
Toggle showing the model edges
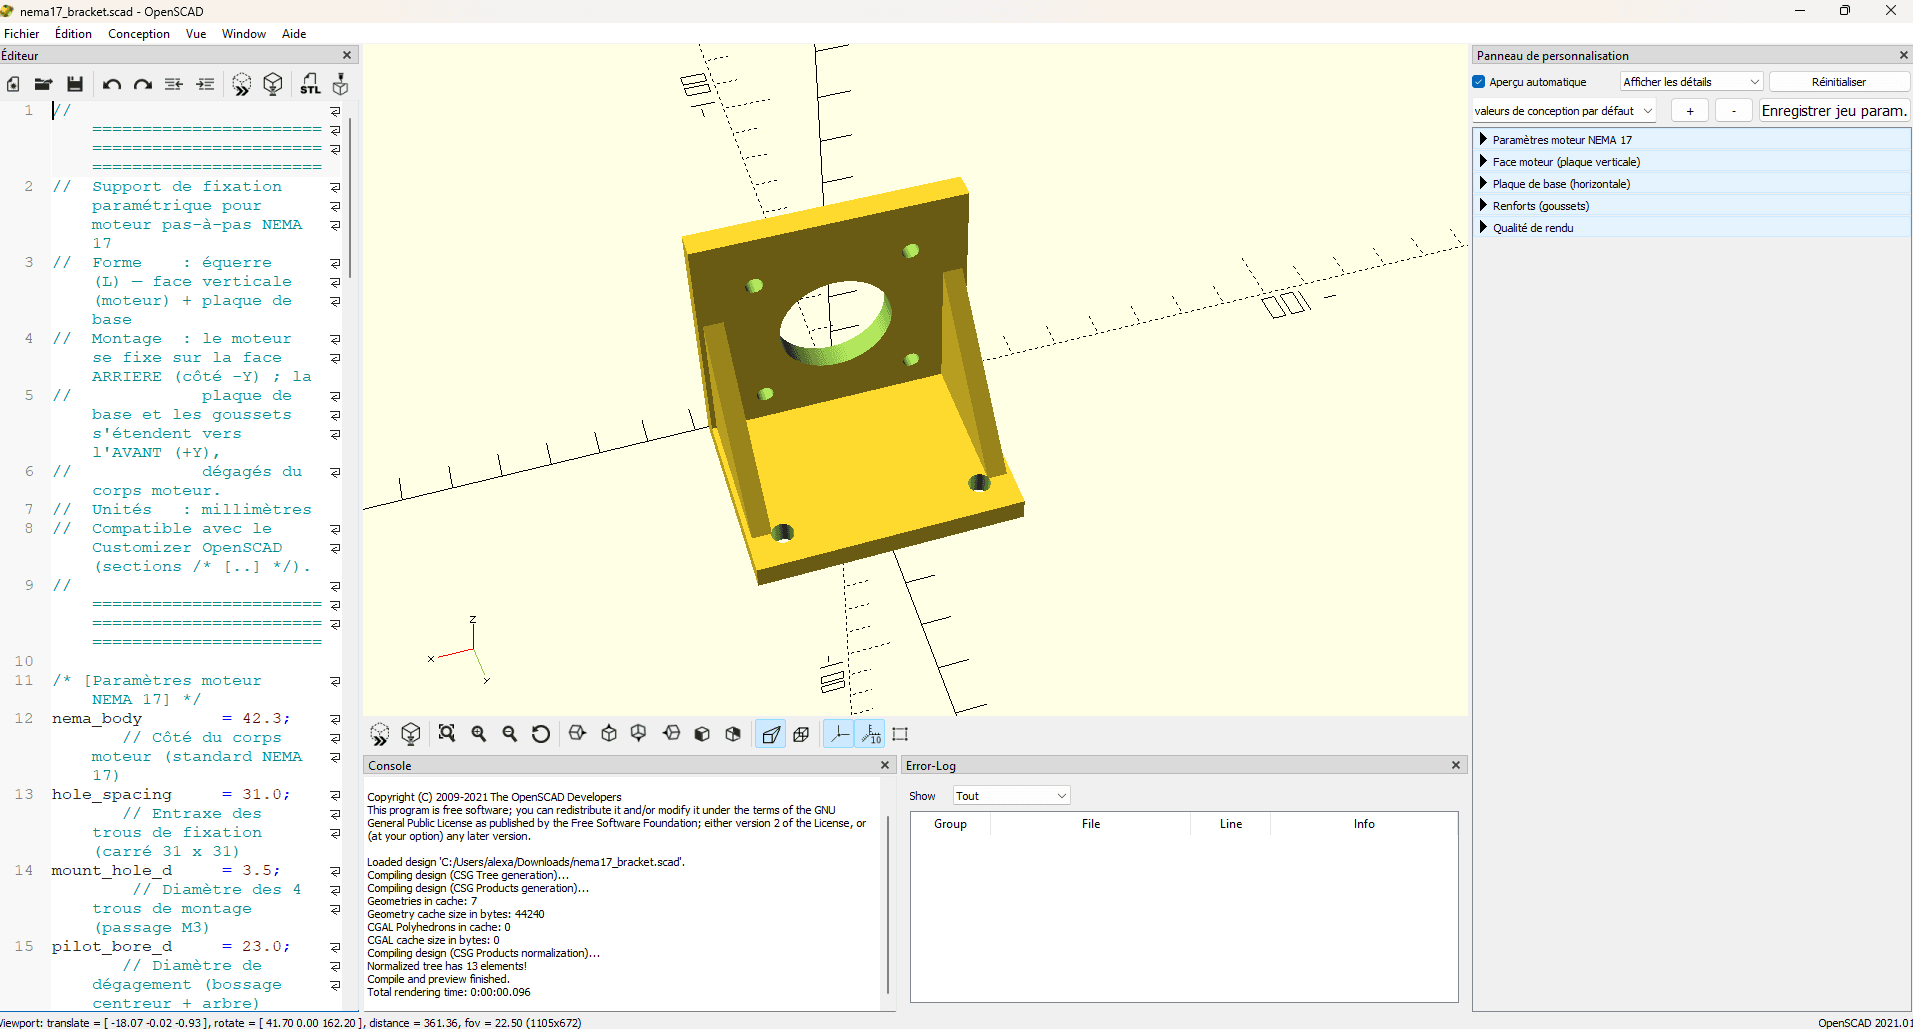pyautogui.click(x=900, y=734)
